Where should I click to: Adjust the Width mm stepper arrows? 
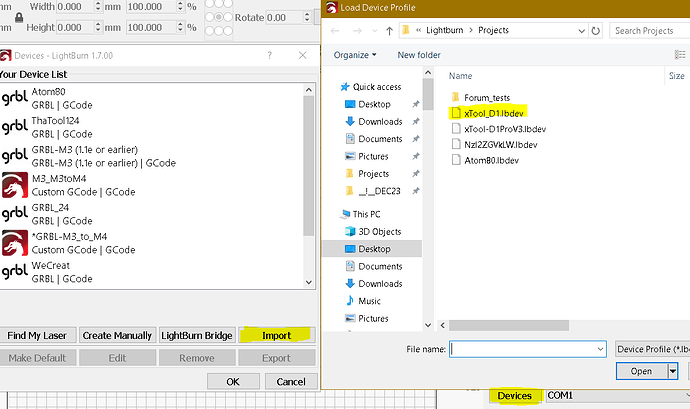coord(98,7)
